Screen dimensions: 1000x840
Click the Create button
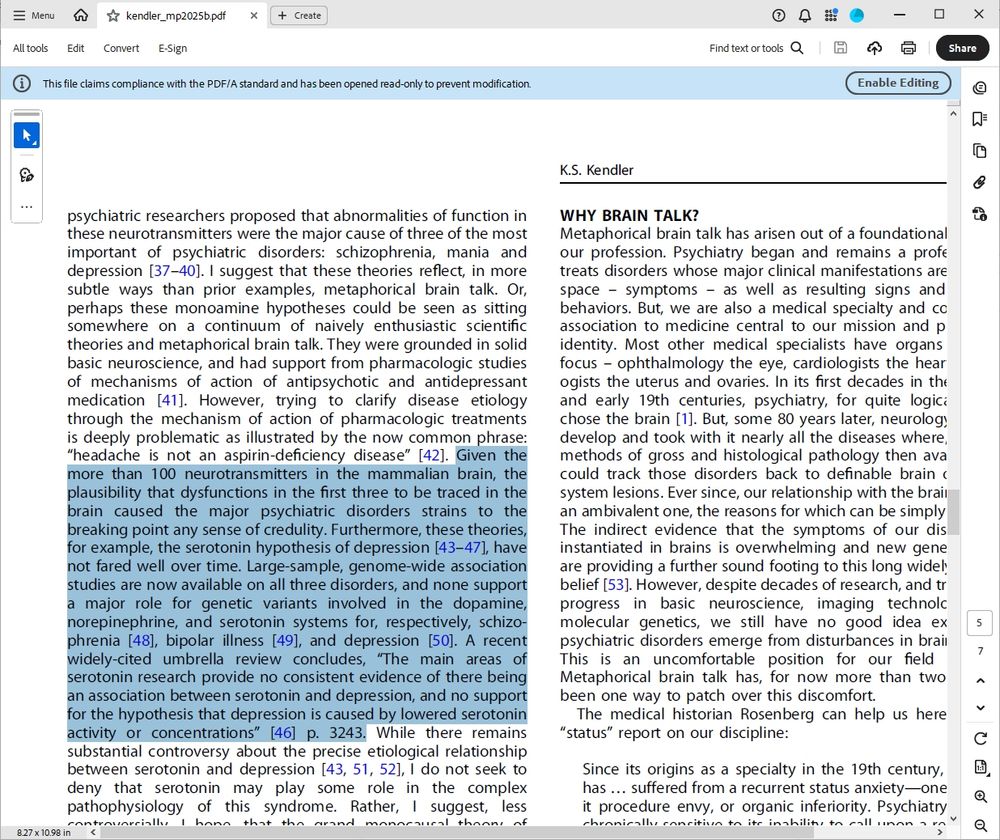(x=299, y=15)
